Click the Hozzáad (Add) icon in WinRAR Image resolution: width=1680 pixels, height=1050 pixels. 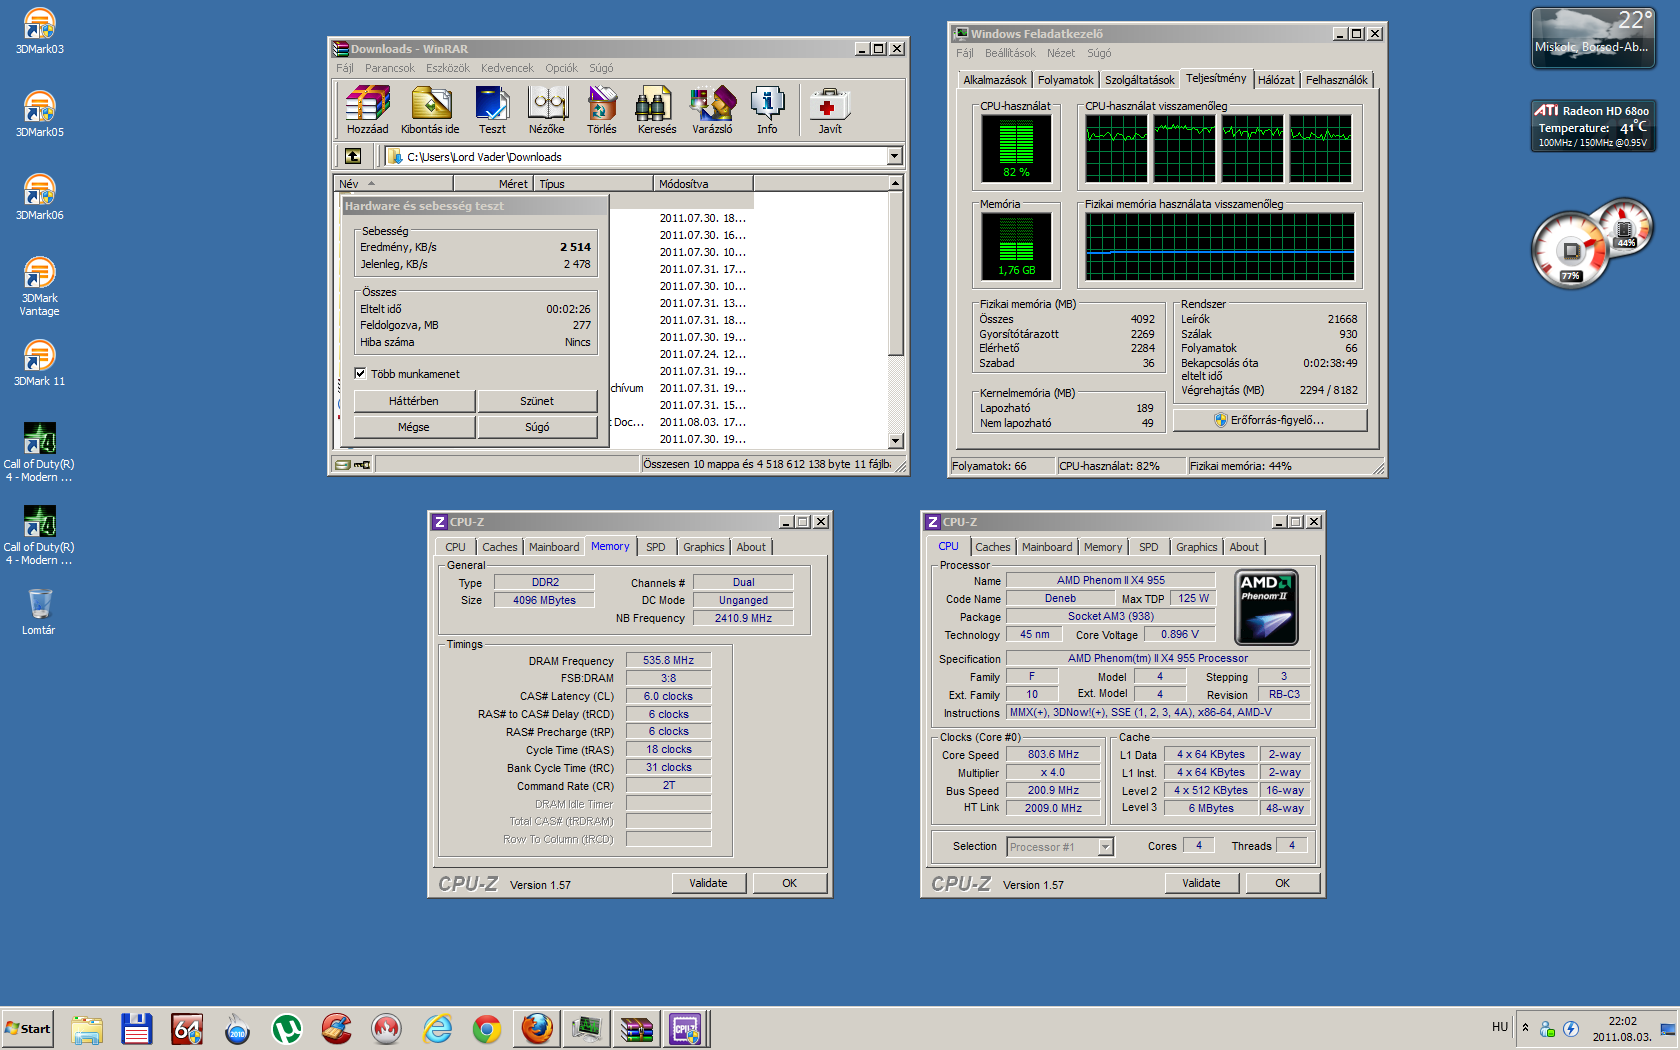tap(367, 110)
